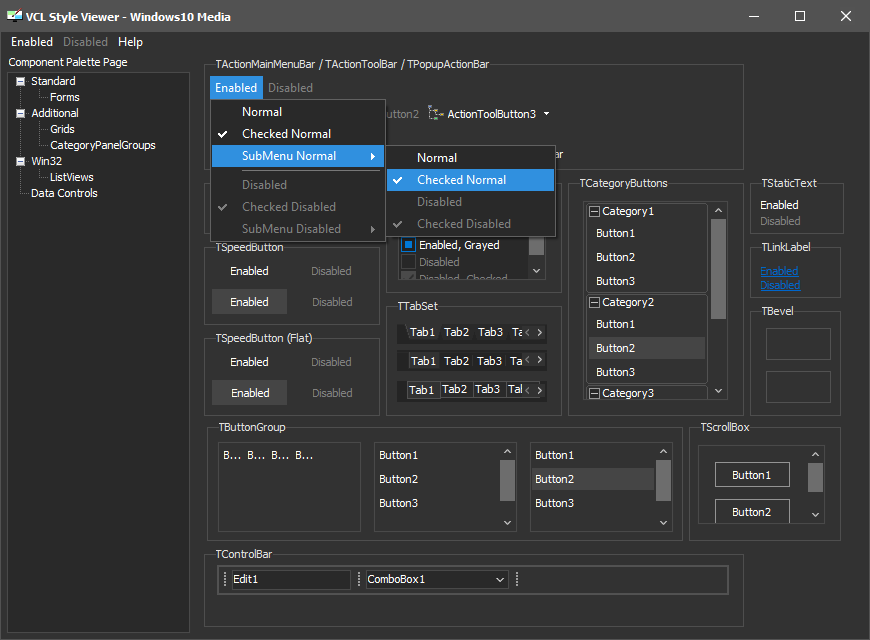This screenshot has height=640, width=870.
Task: Click right tab-scroll arrow in top TTabSet row
Action: pyautogui.click(x=539, y=332)
